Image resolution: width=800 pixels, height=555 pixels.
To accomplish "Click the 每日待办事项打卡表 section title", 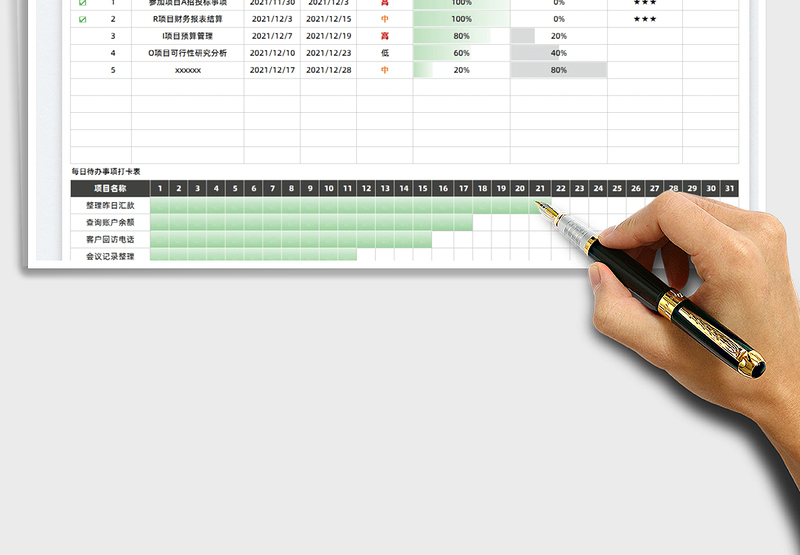I will tap(106, 172).
